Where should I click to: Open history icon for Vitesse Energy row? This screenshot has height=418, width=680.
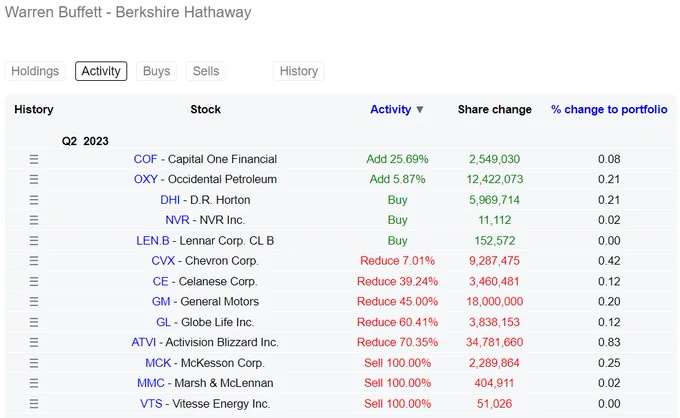click(x=34, y=404)
